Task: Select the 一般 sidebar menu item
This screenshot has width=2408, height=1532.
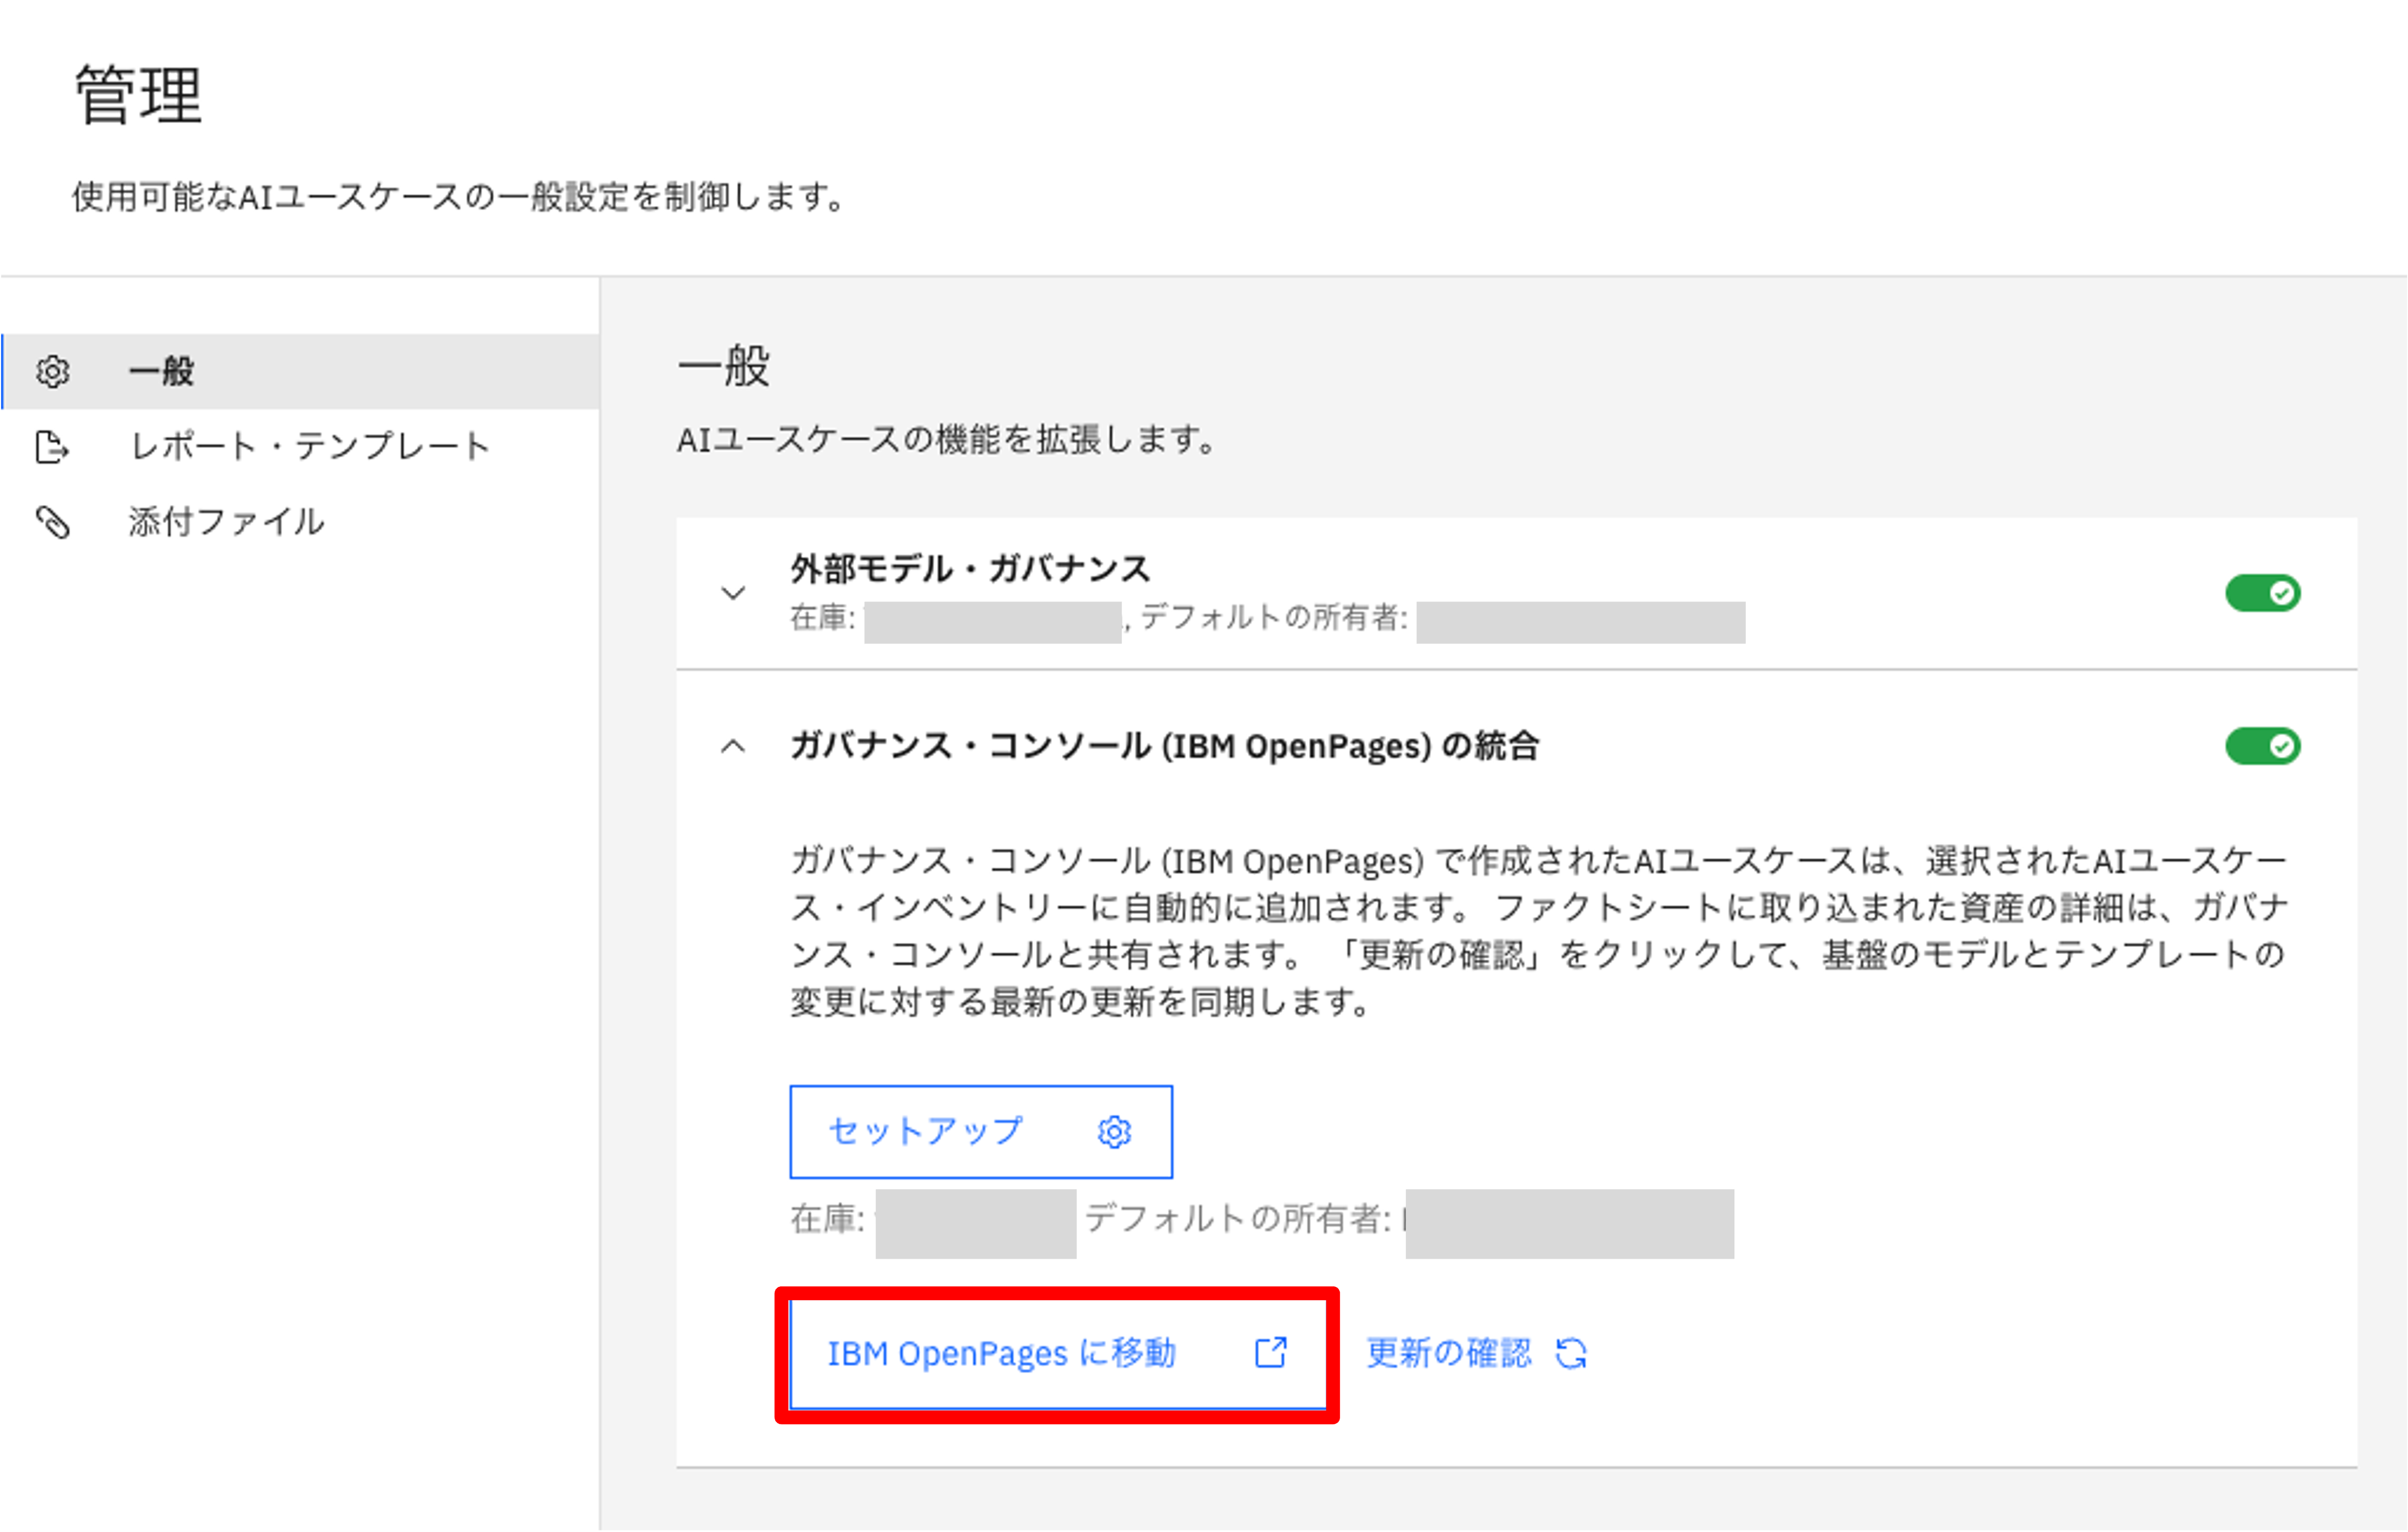Action: coord(162,372)
